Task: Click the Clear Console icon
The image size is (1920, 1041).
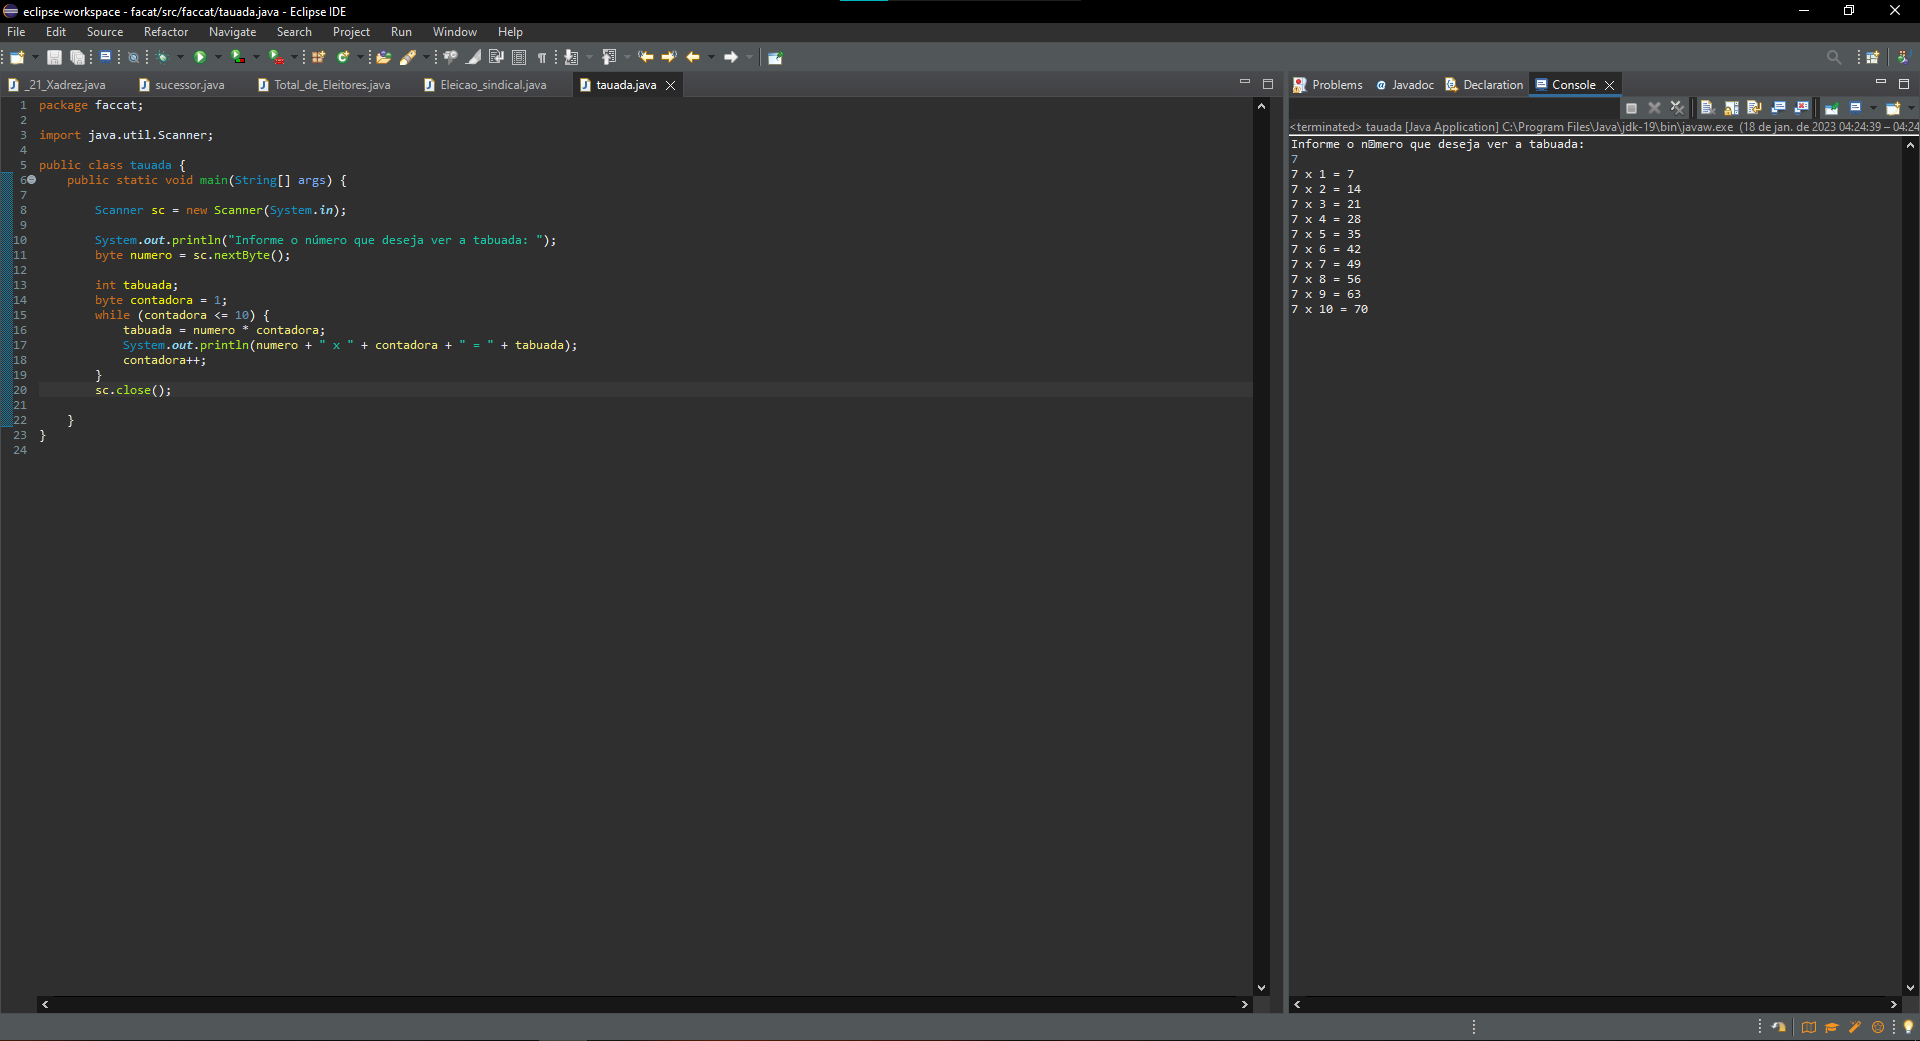Action: tap(1707, 108)
